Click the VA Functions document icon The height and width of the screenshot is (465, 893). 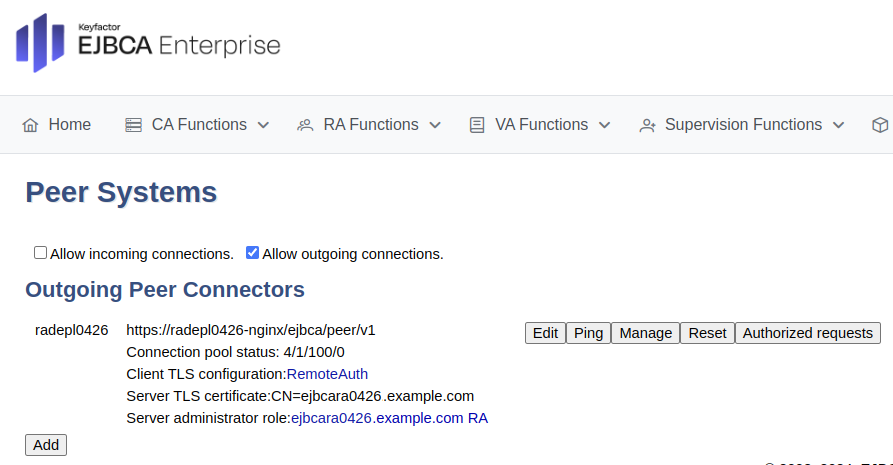477,125
